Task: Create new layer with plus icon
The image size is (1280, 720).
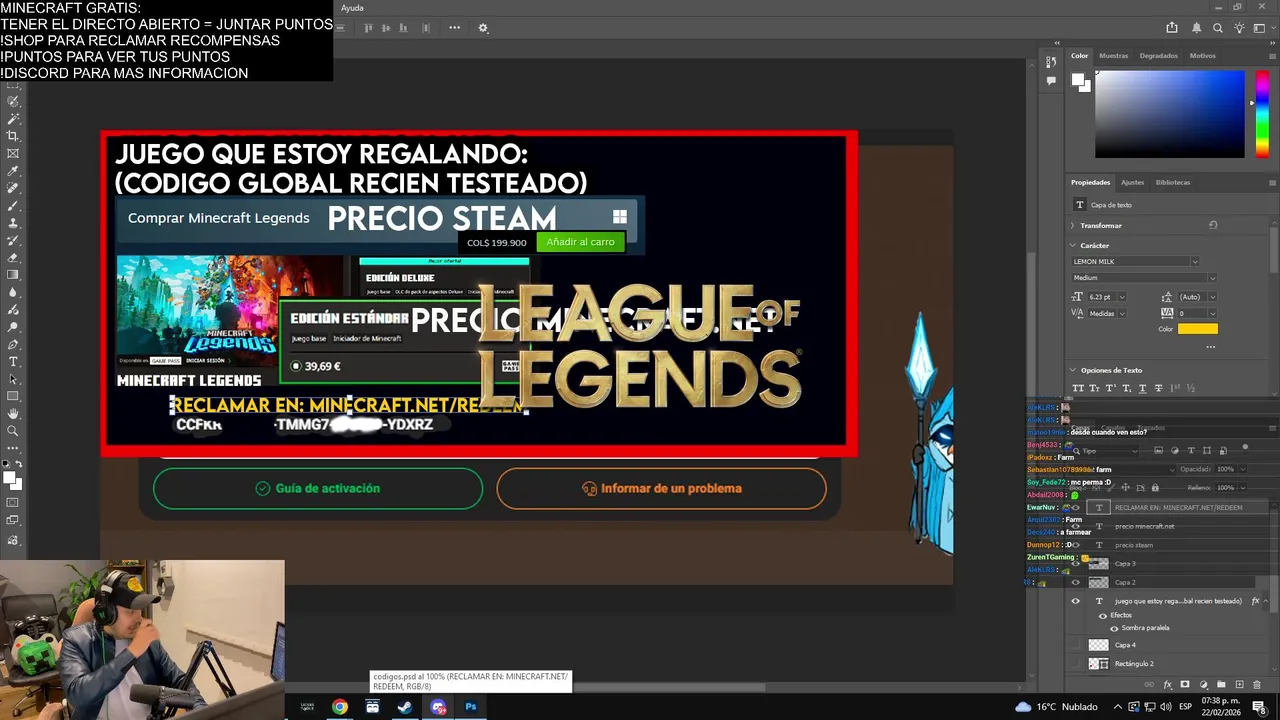Action: point(1239,685)
